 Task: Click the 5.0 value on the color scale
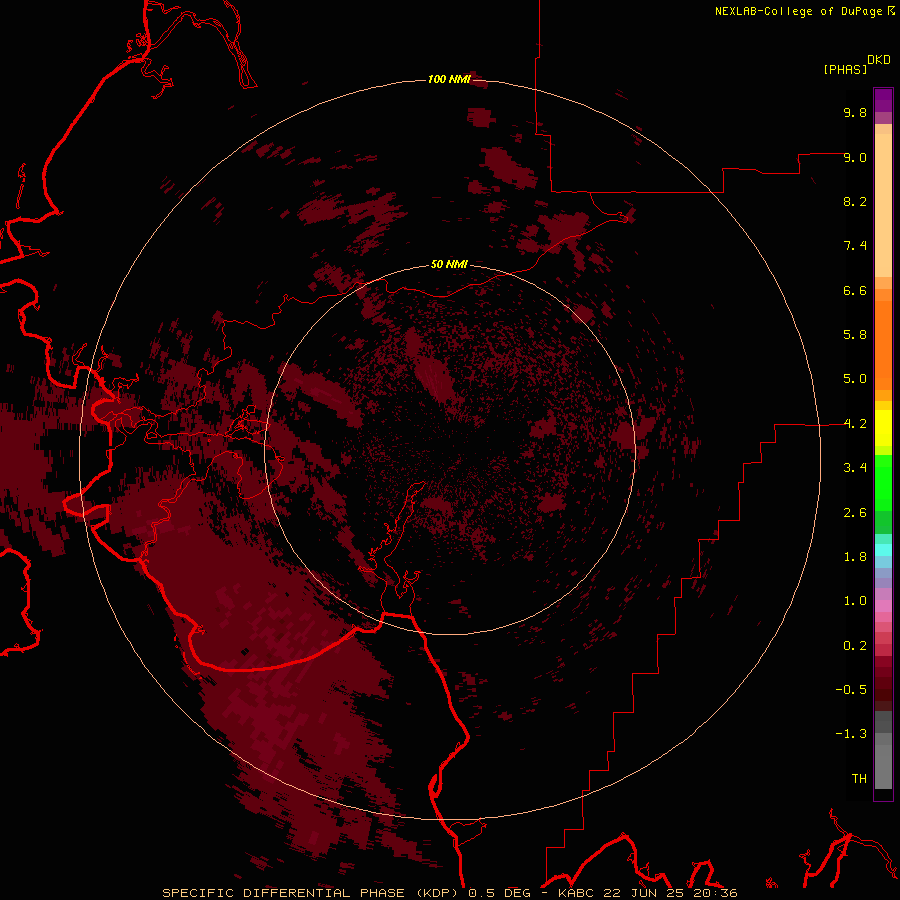pos(855,379)
